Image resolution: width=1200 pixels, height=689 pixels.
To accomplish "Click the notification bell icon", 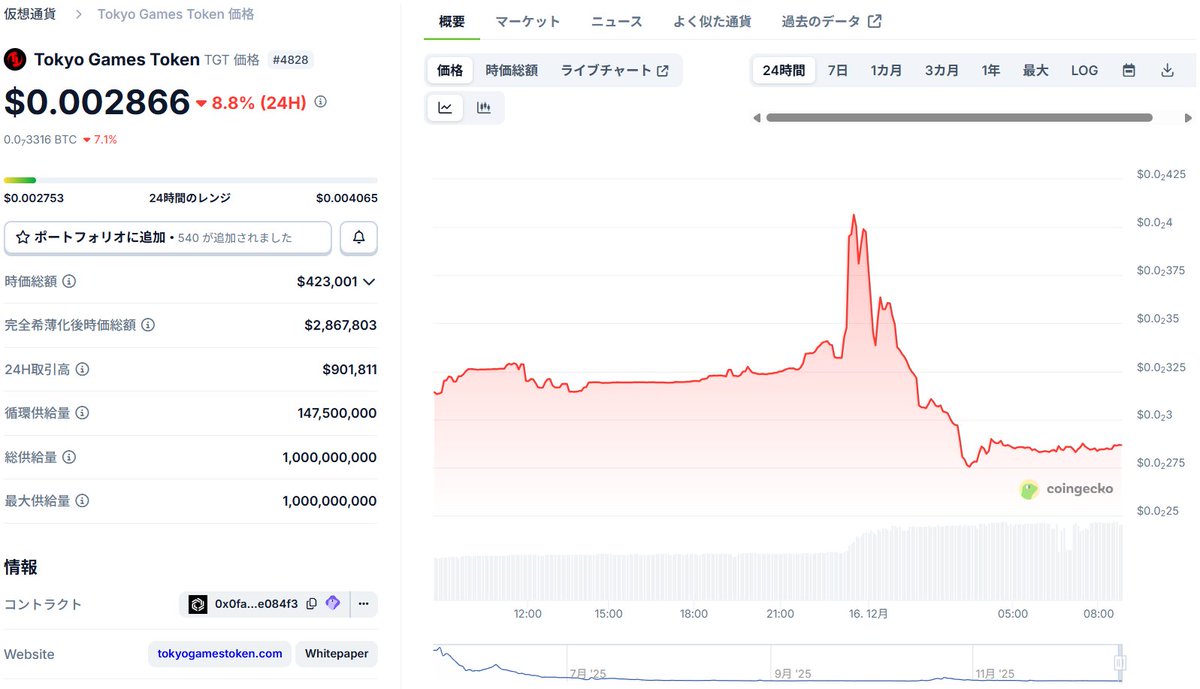I will tap(358, 237).
